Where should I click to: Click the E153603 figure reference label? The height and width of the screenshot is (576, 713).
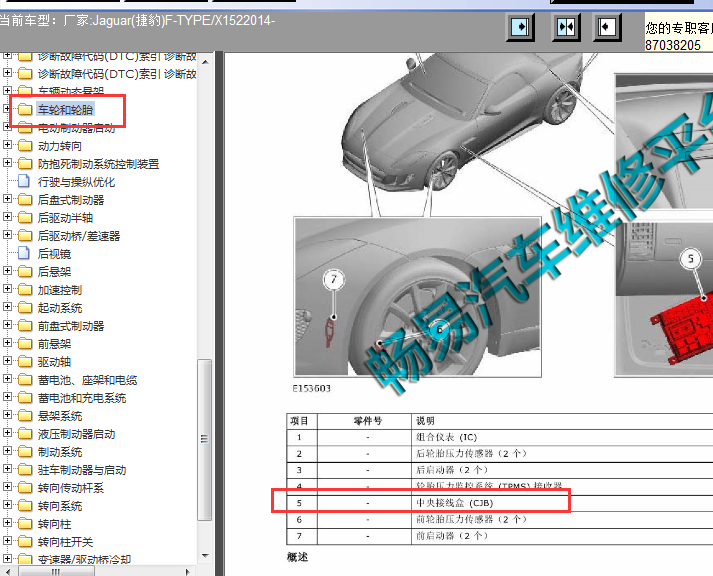pos(311,389)
